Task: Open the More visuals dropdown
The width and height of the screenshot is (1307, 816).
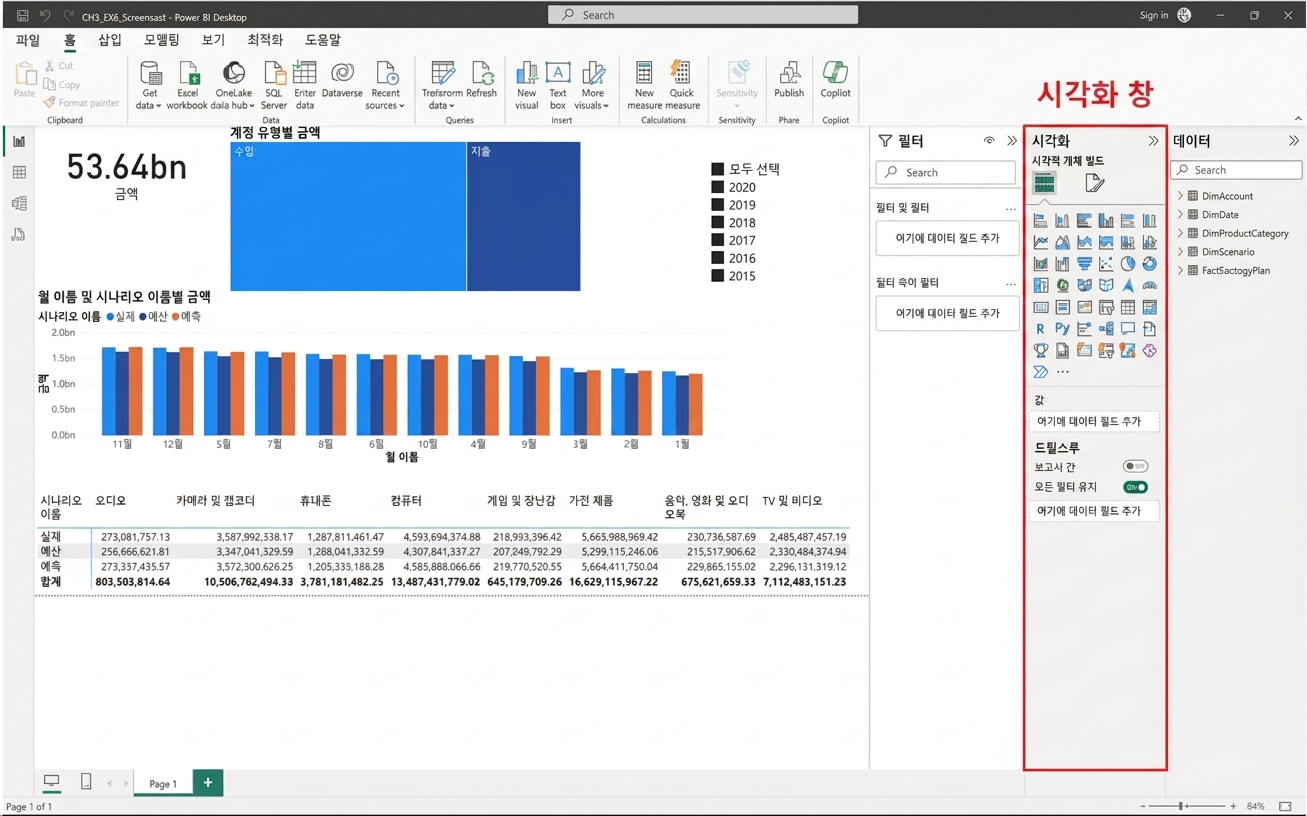Action: [x=592, y=105]
